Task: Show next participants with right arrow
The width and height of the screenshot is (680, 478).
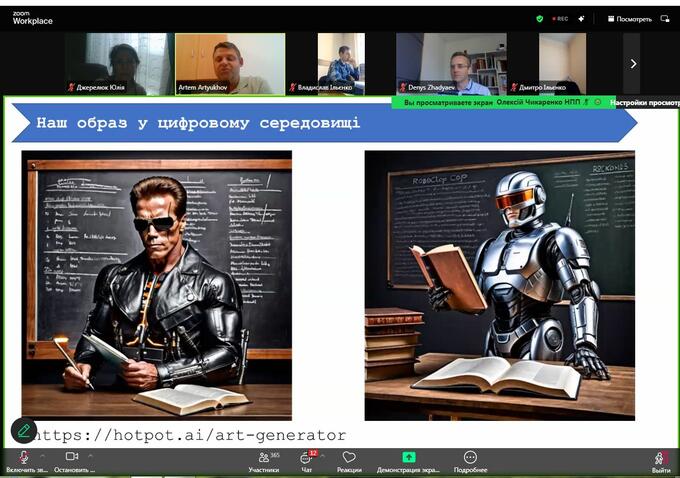Action: point(632,63)
